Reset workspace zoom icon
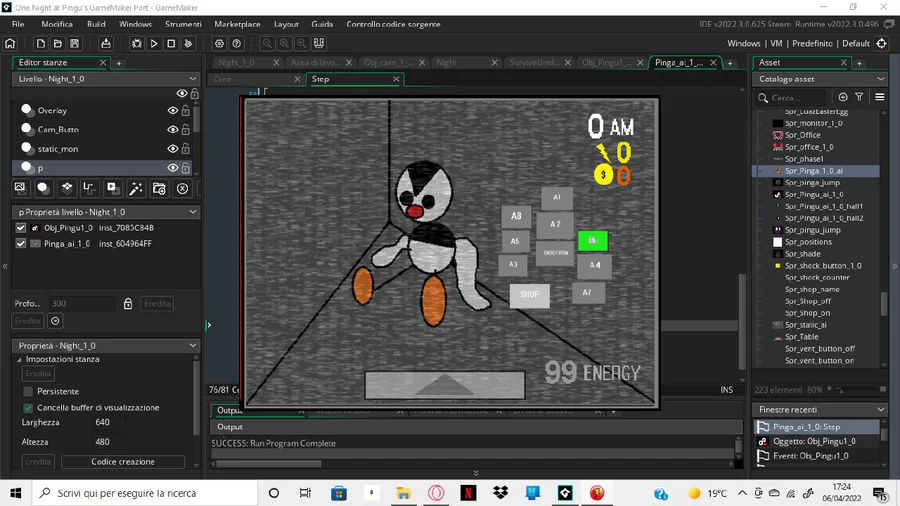Viewport: 900px width, 506px height. [x=284, y=44]
